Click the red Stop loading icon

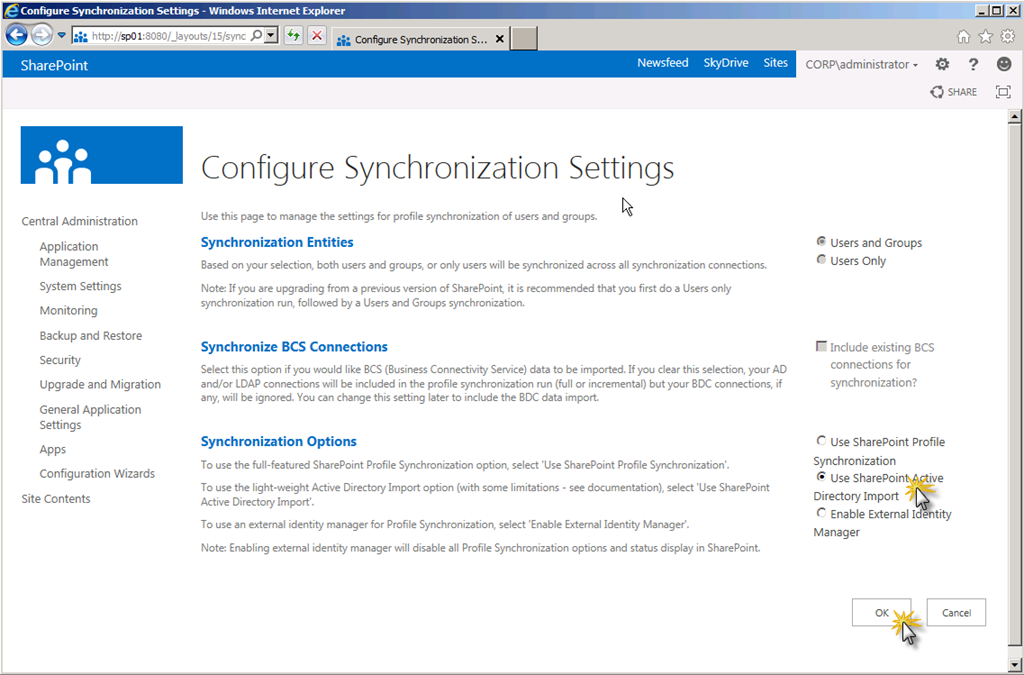pos(317,35)
